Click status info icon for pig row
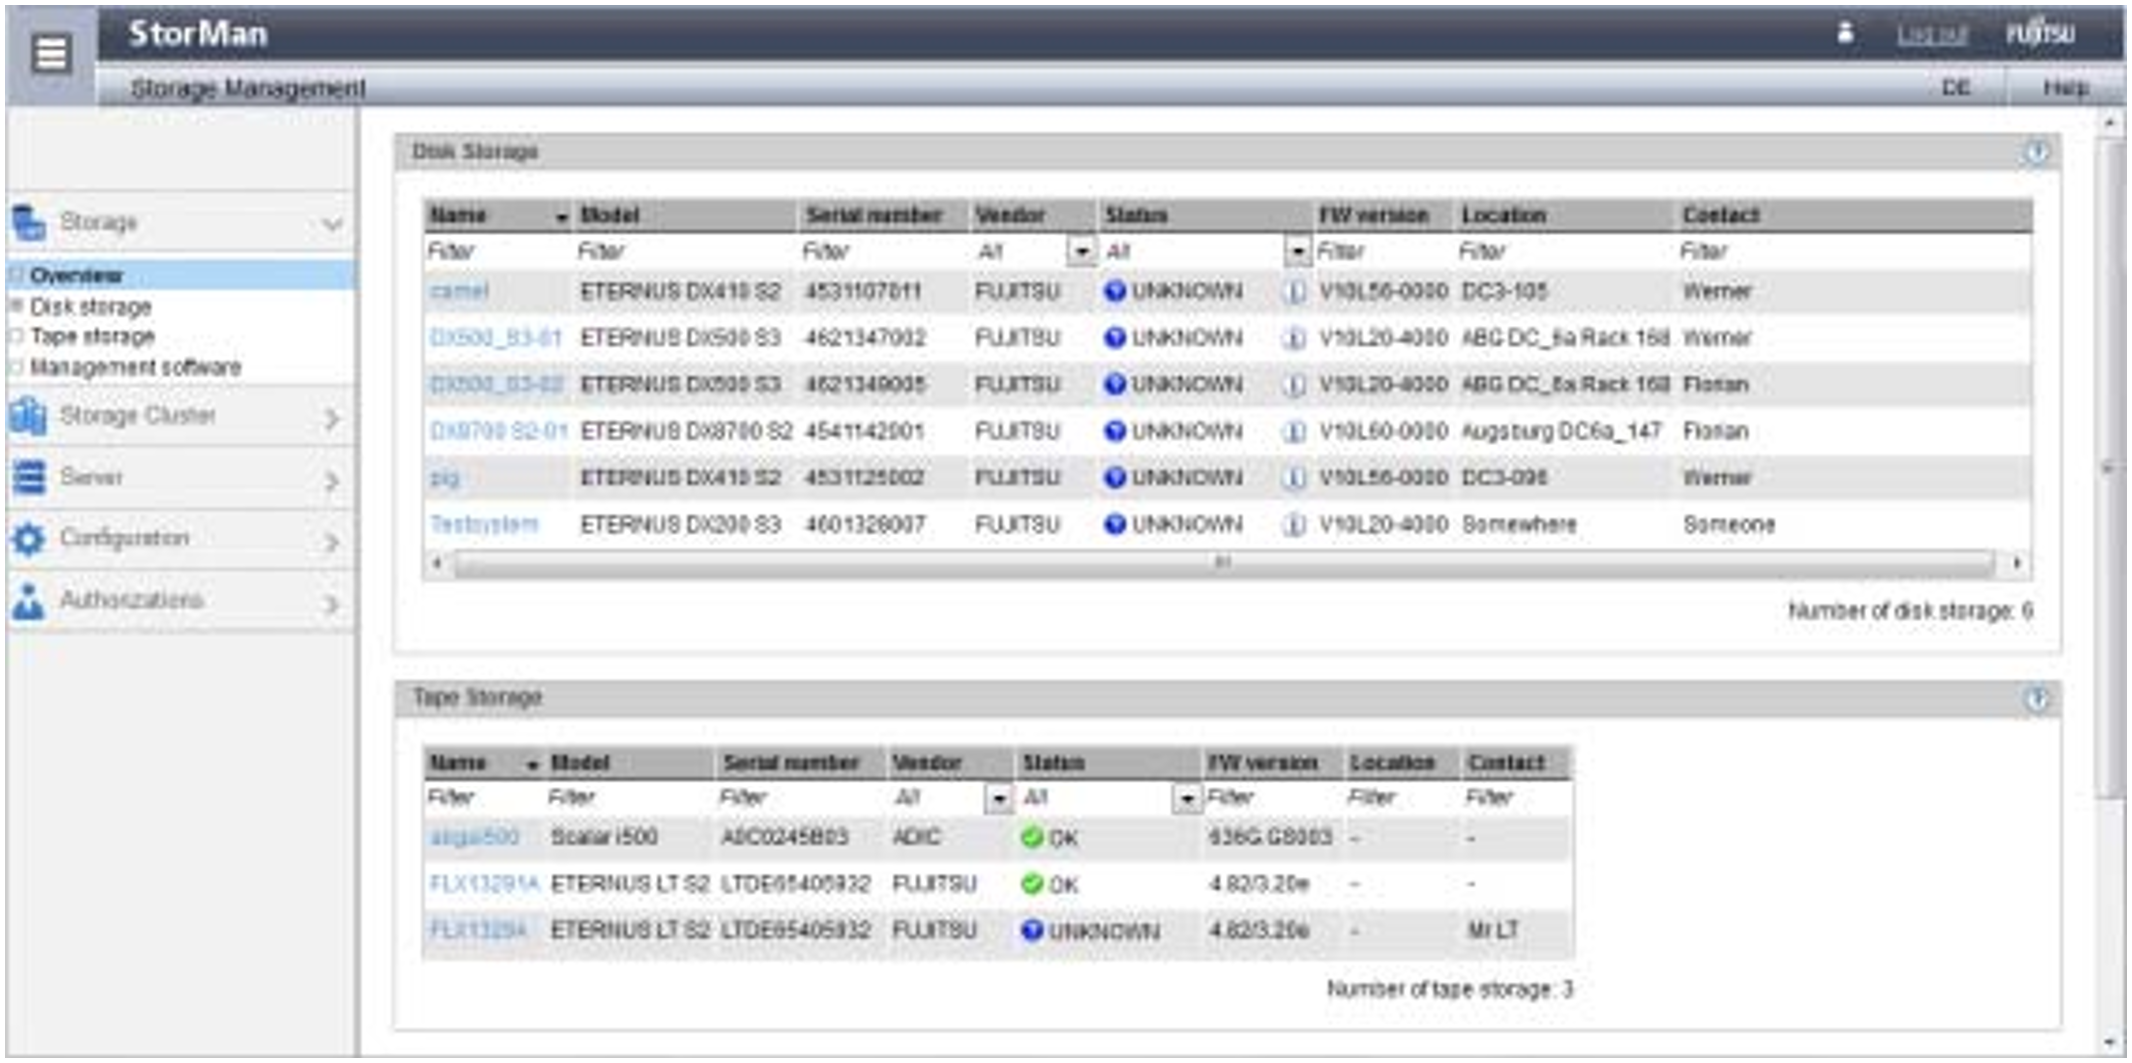The height and width of the screenshot is (1063, 2132). [1294, 478]
